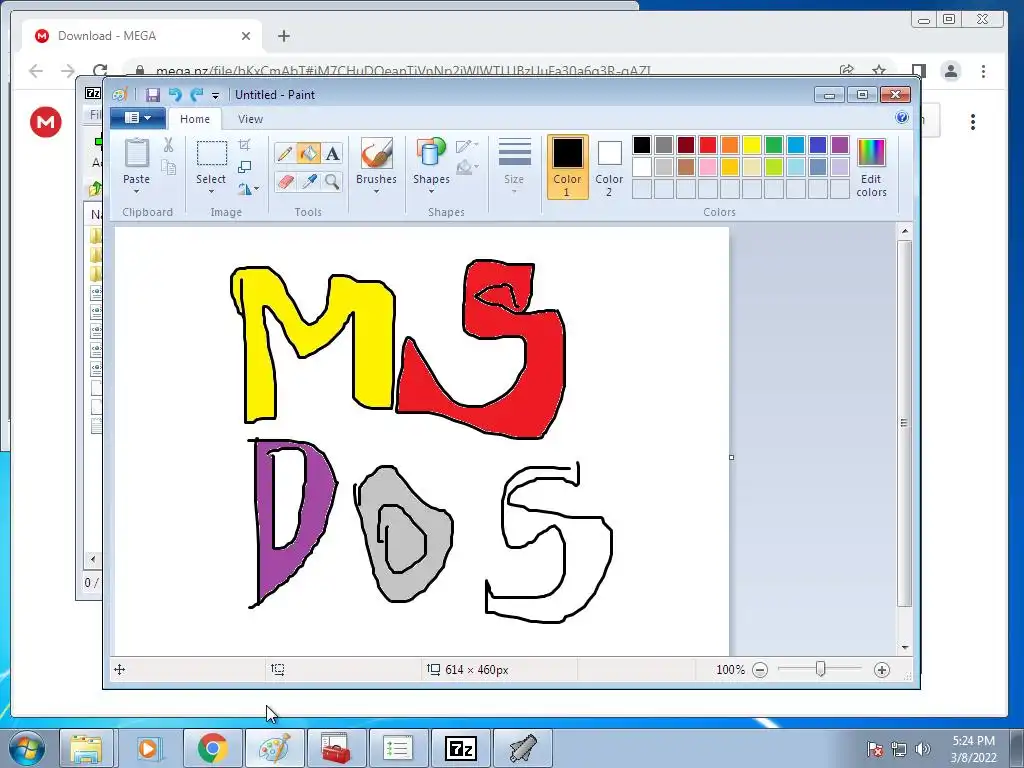Image resolution: width=1024 pixels, height=768 pixels.
Task: Click the Copy icon in Clipboard group
Action: point(168,167)
